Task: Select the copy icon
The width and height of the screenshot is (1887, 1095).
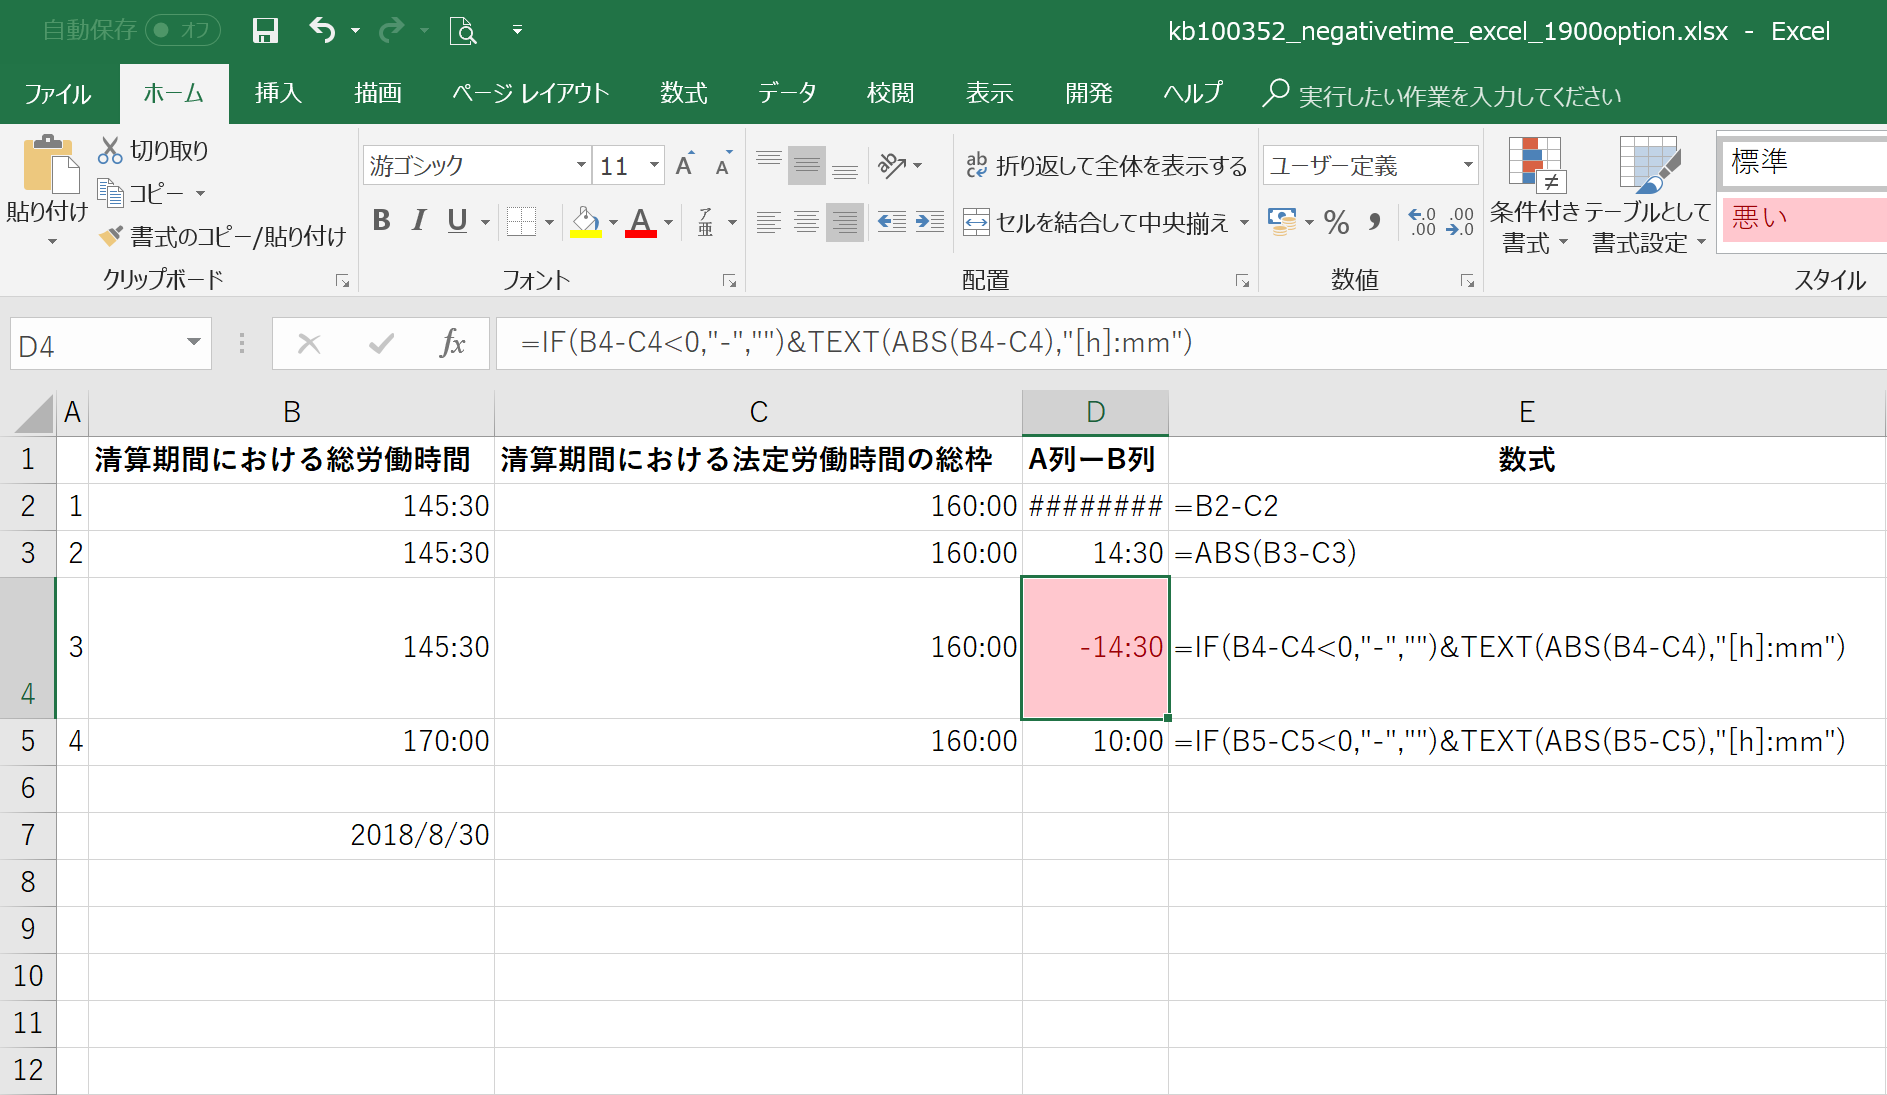Action: tap(110, 193)
